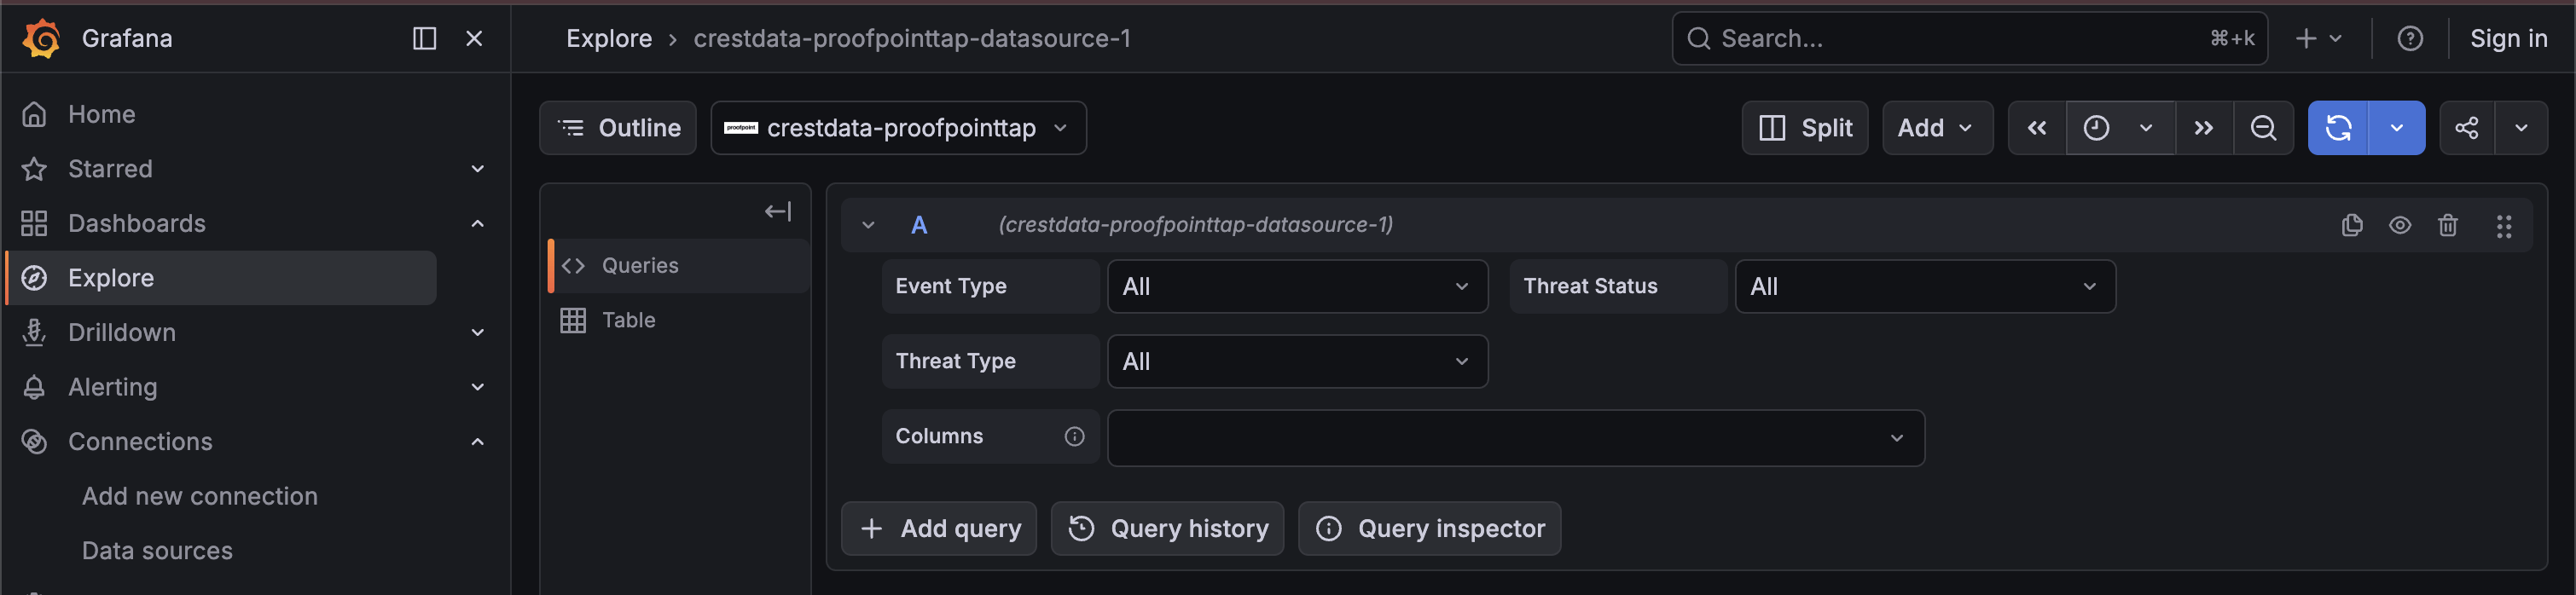Open the Drilldown page

click(x=121, y=332)
